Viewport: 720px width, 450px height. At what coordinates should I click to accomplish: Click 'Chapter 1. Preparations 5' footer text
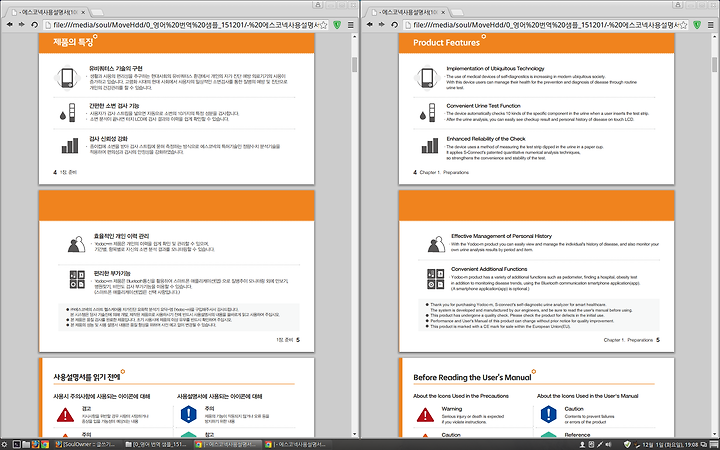click(631, 340)
